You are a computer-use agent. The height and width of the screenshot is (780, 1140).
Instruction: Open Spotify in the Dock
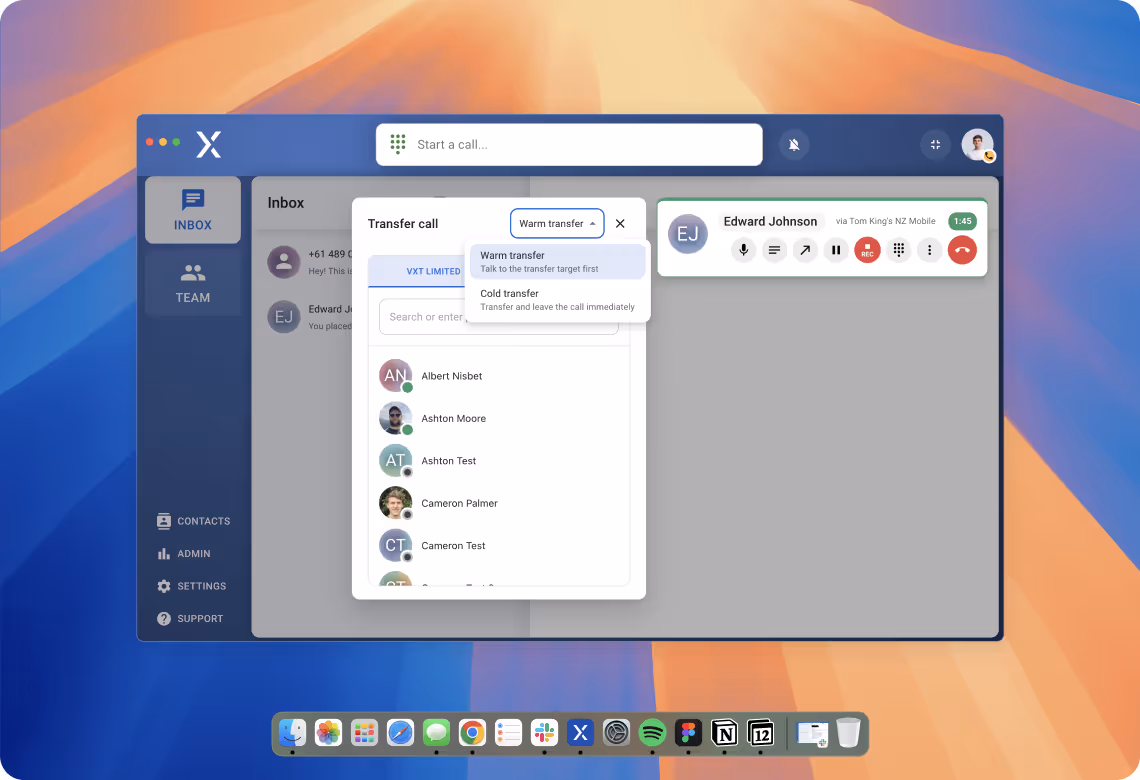click(652, 733)
